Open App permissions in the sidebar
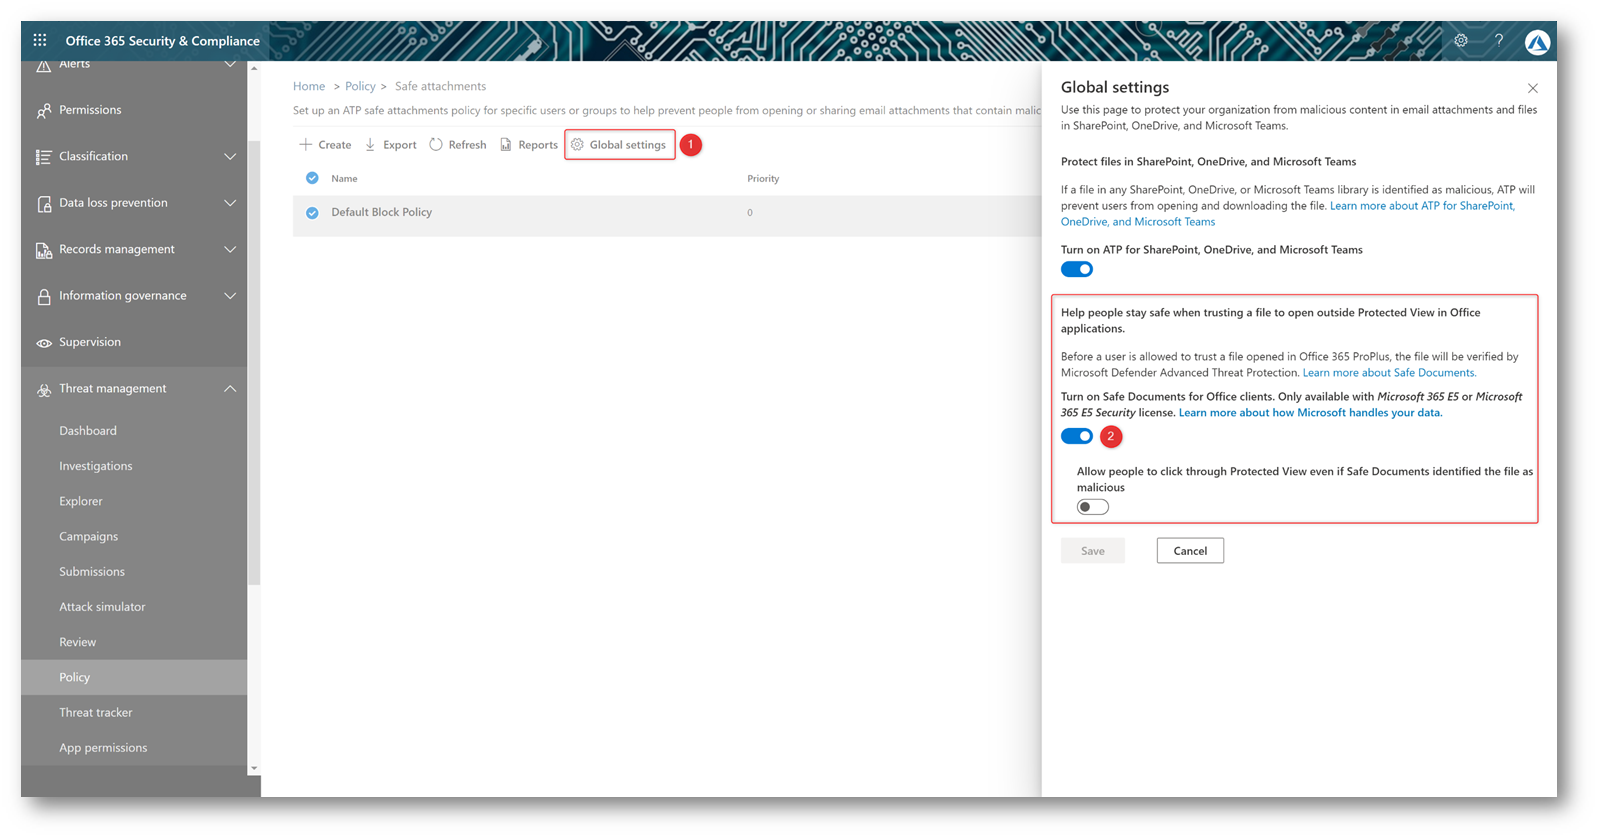Screen dimensions: 1599x839 [x=103, y=748]
